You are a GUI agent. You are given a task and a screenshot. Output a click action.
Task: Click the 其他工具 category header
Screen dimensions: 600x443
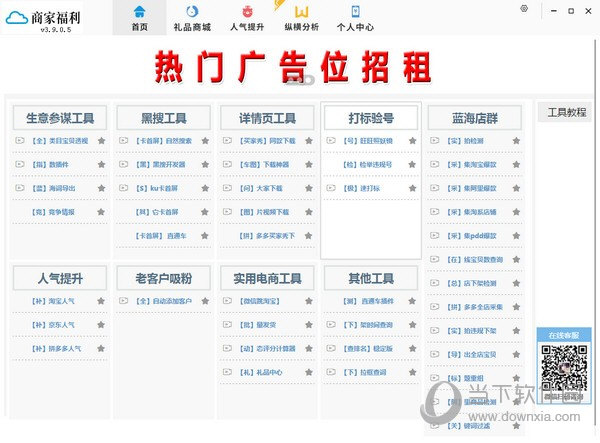point(371,279)
